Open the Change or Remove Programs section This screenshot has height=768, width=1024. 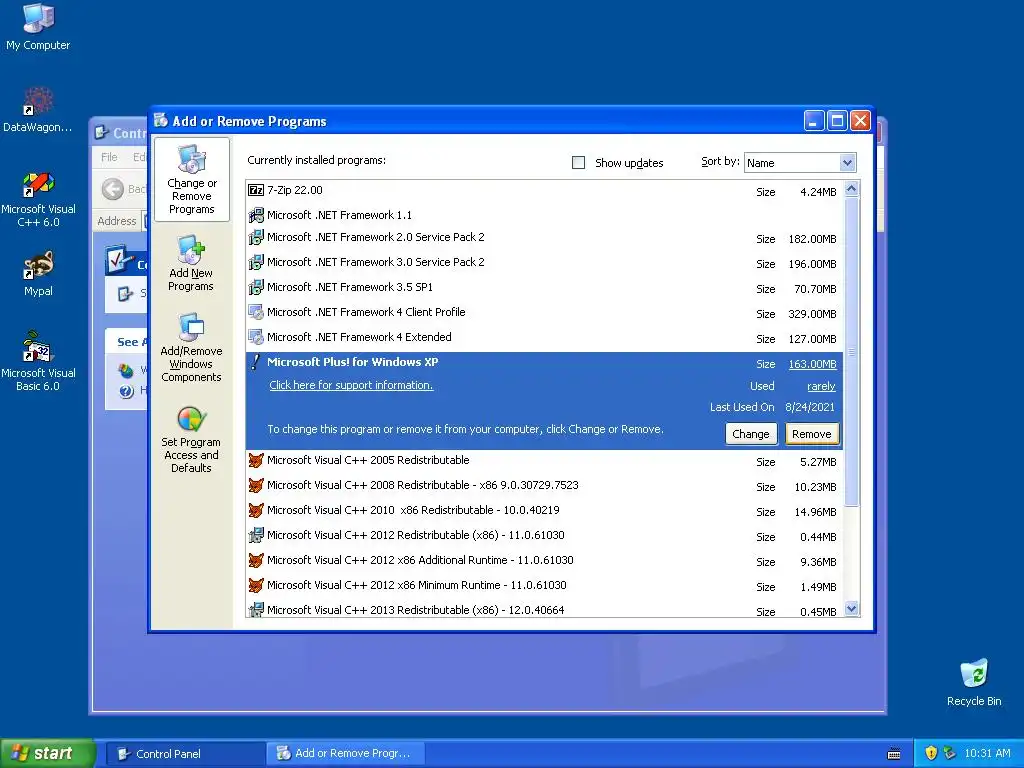tap(191, 180)
